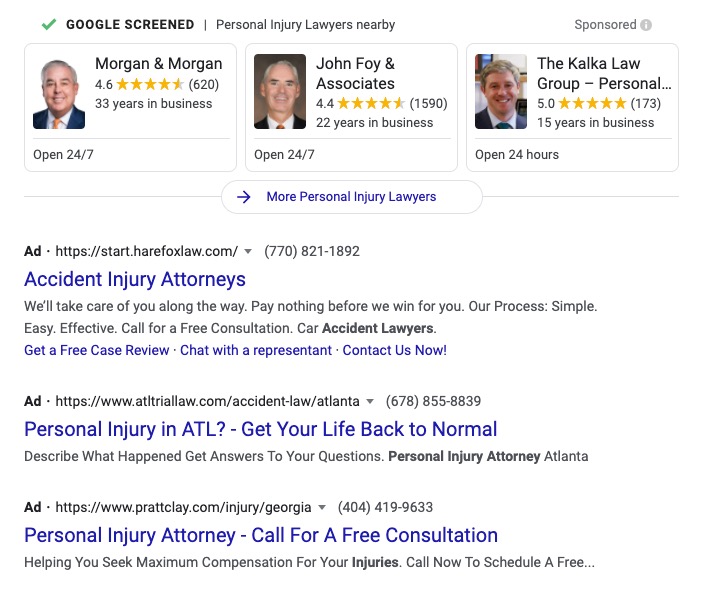This screenshot has height=593, width=705.
Task: Open Personal Injury Attorney Free Consultation ad
Action: tap(260, 535)
